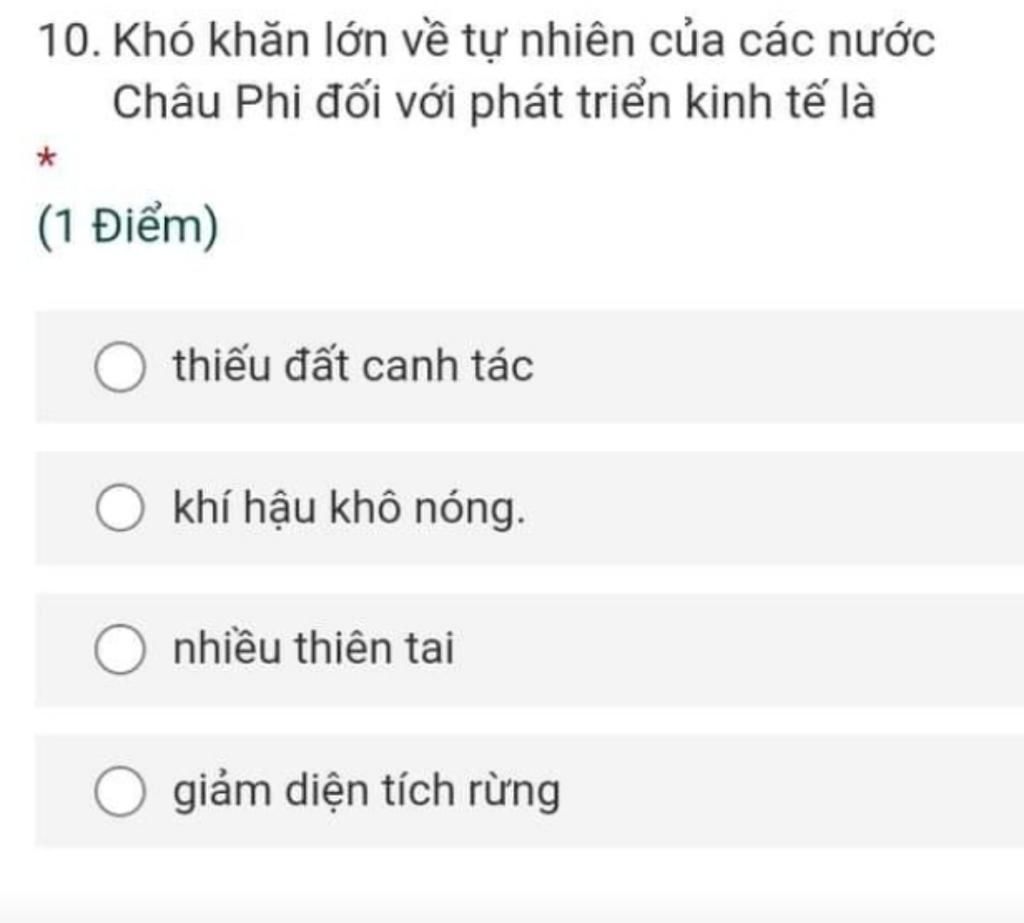Click the 'phát triển kinh tế là' question text

pos(672,103)
